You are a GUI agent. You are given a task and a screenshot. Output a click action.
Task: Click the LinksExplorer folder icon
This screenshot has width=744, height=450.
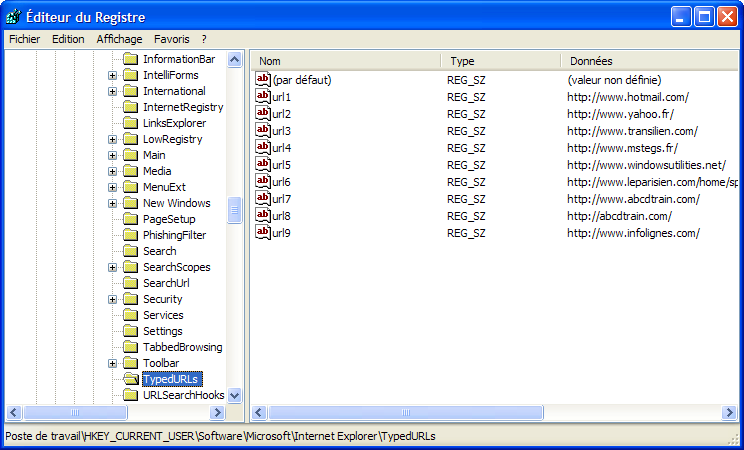[130, 123]
